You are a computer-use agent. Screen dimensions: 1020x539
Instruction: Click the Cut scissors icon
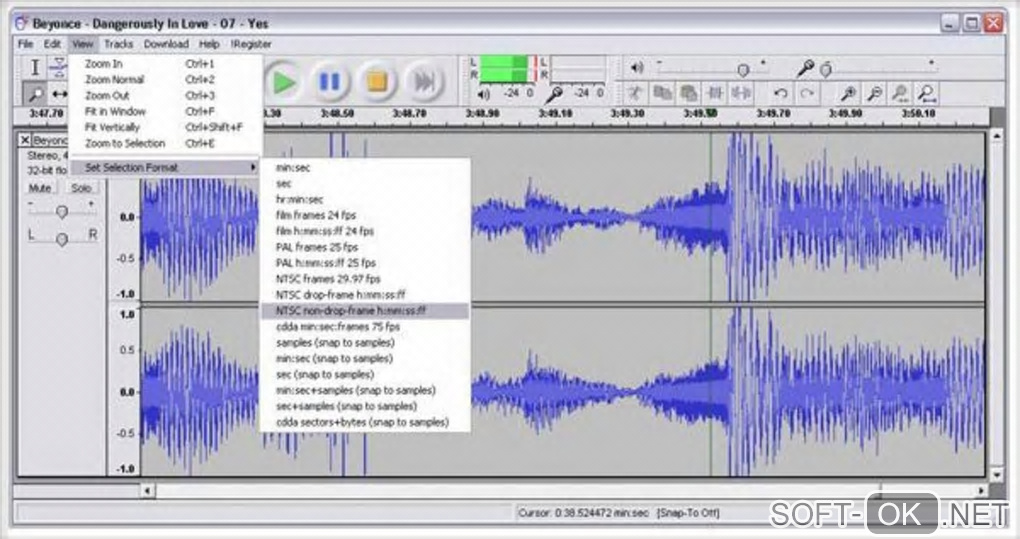pos(634,94)
